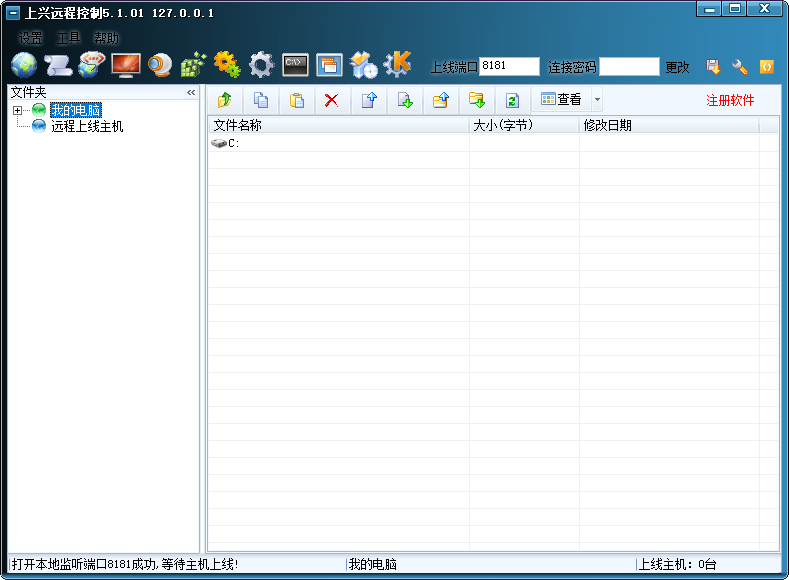Click the red 注册软件 link
The image size is (789, 580).
tap(730, 100)
